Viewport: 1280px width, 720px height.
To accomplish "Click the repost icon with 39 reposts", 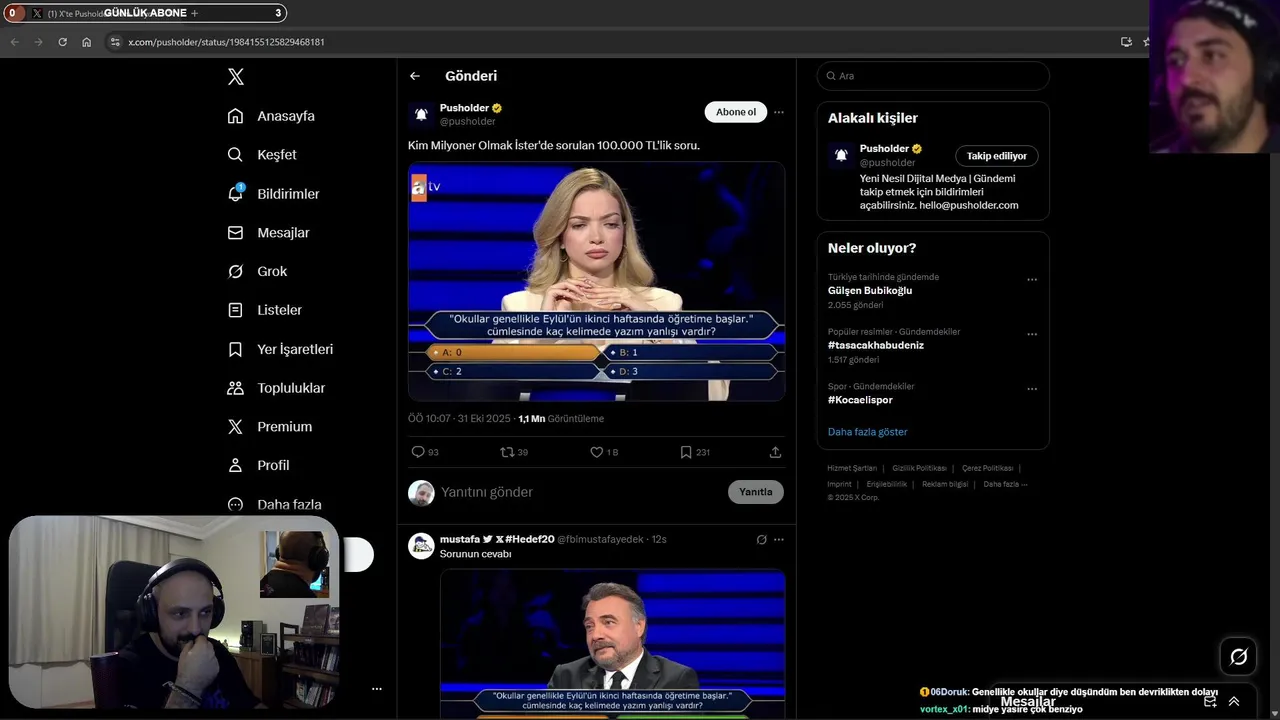I will tap(507, 452).
